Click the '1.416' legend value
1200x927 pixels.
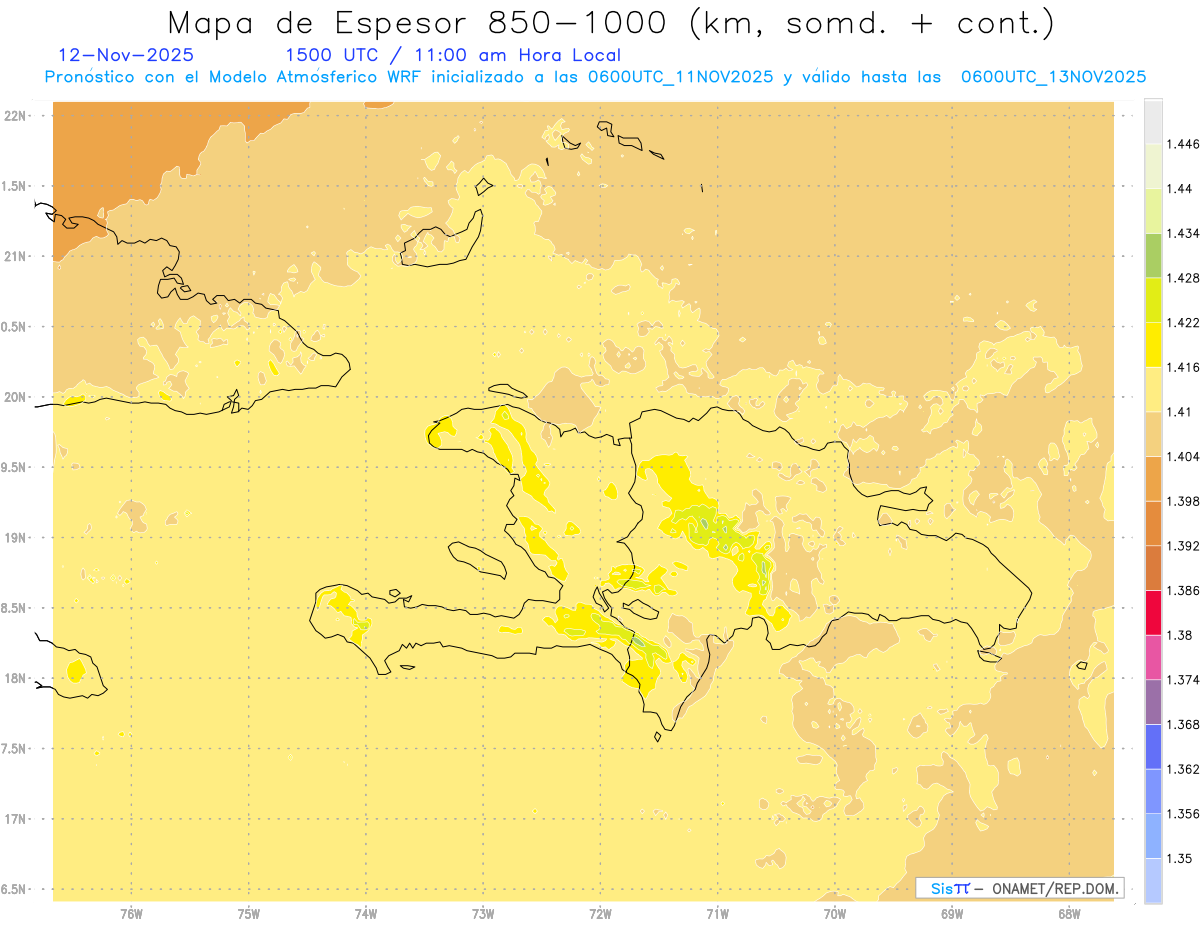coord(1183,368)
